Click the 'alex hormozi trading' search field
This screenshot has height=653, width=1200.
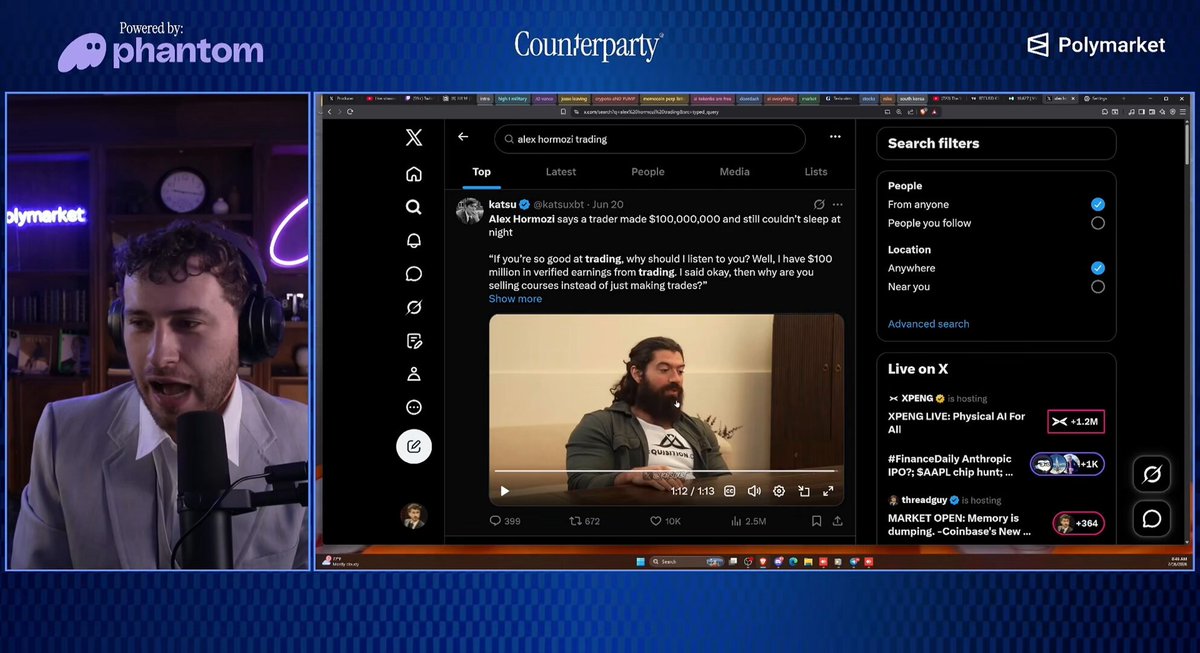[x=650, y=139]
